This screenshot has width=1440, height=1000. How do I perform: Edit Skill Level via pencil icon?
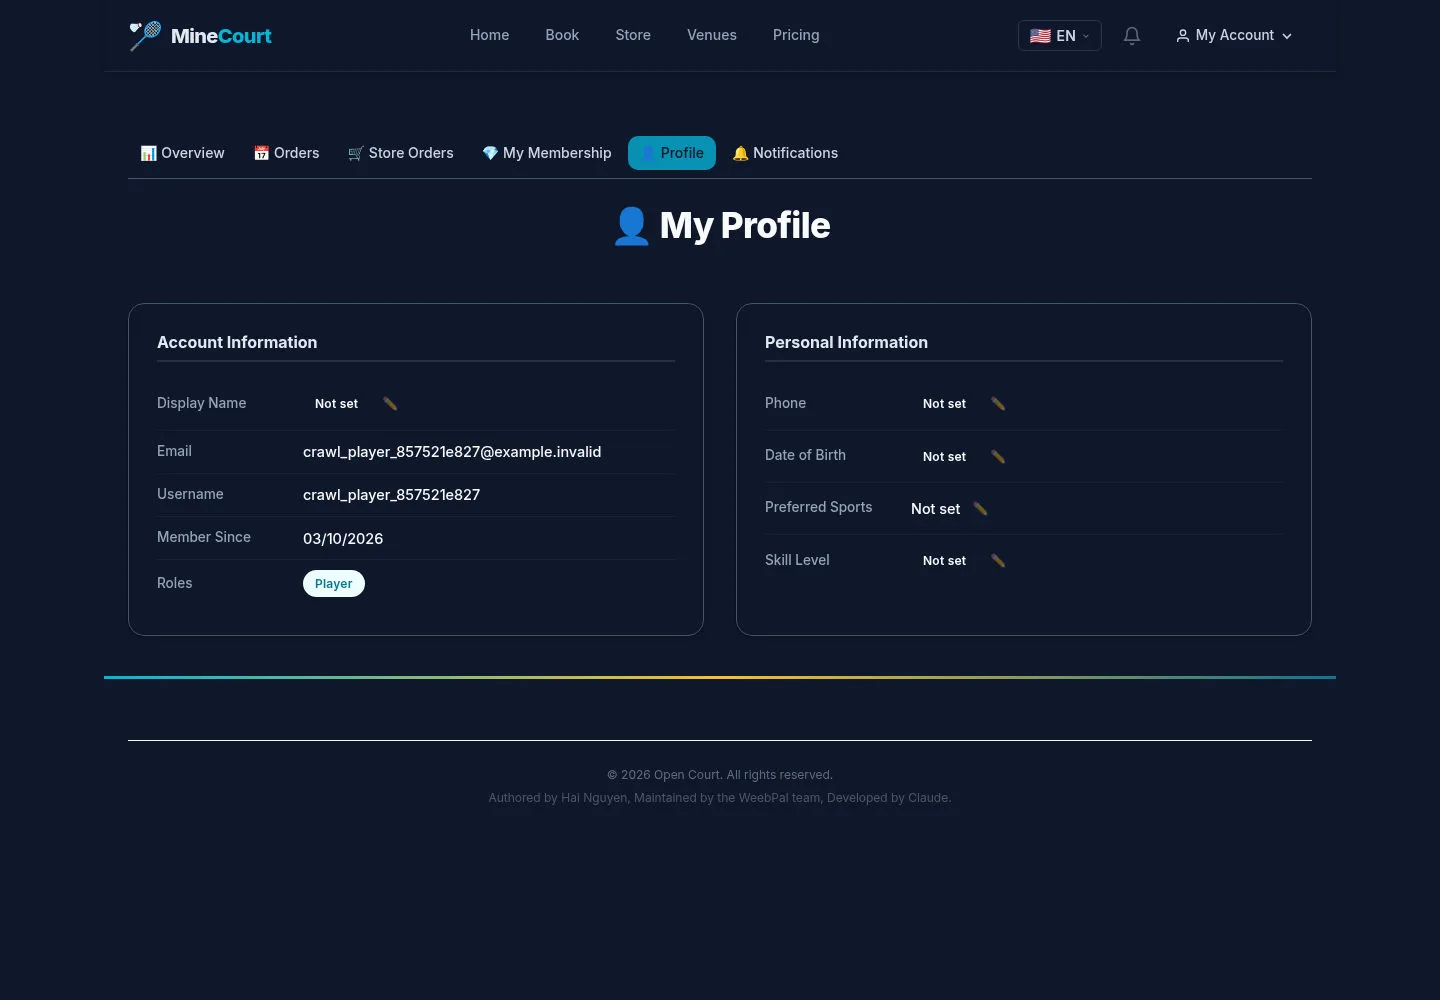point(998,561)
